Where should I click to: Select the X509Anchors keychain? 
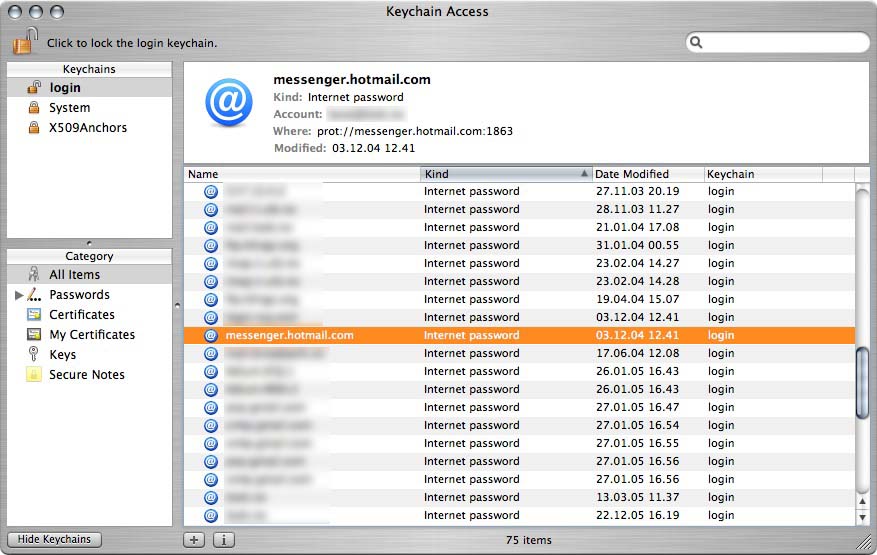pyautogui.click(x=89, y=128)
